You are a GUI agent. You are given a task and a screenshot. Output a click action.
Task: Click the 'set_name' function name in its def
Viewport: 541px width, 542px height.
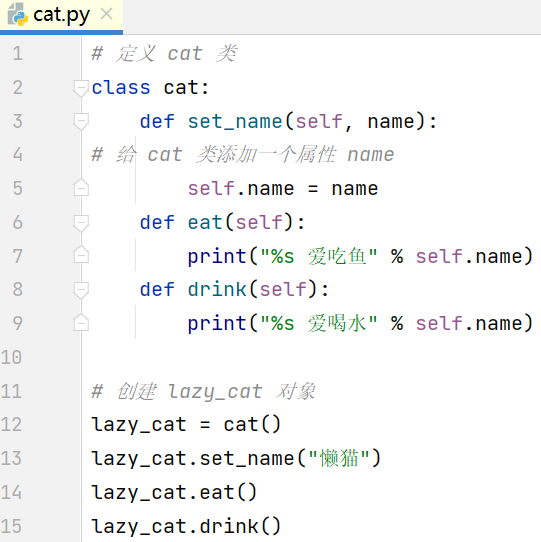click(x=235, y=122)
